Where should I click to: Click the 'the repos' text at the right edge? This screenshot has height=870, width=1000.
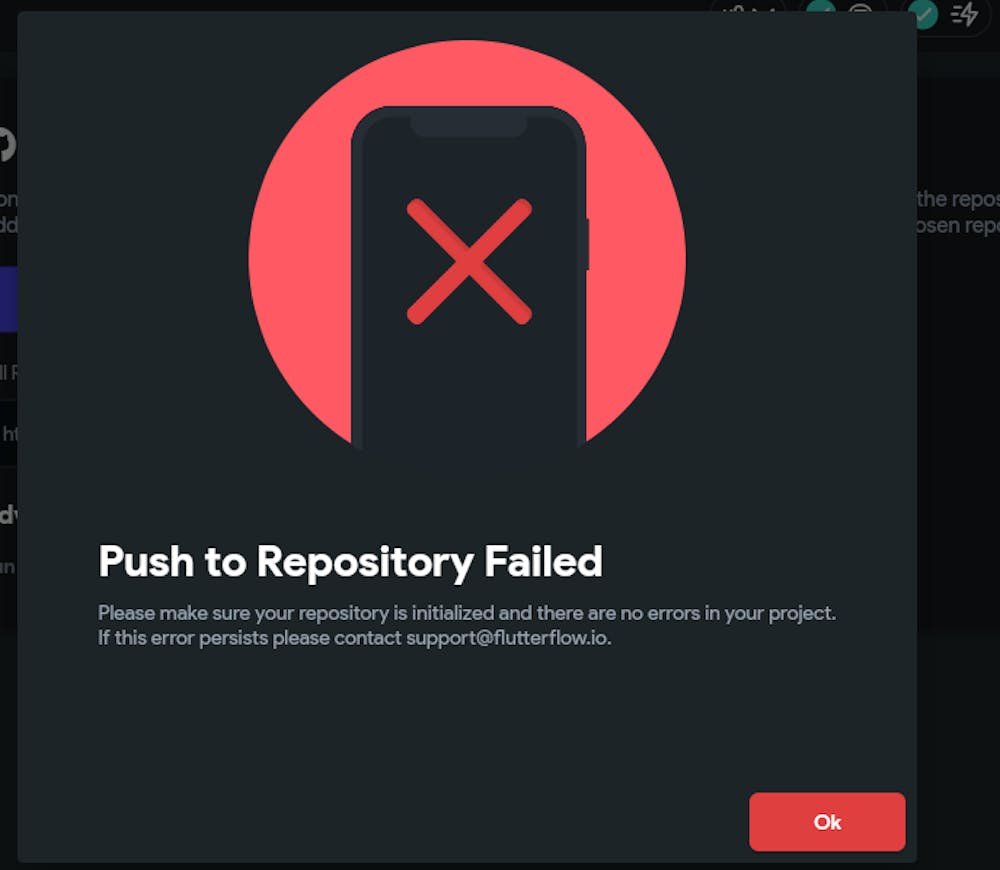tap(958, 199)
